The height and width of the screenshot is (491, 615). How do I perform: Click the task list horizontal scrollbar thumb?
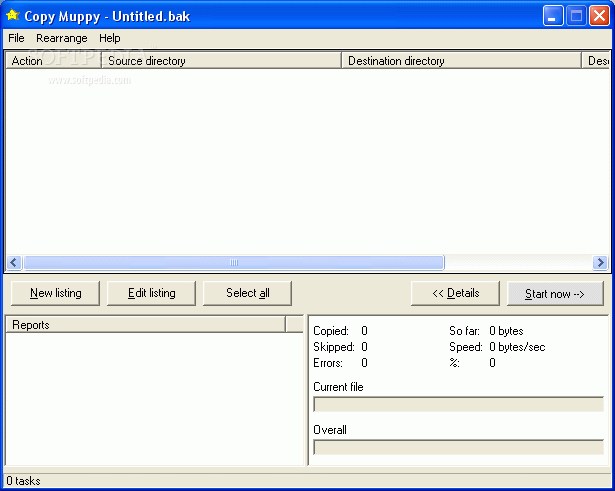(234, 262)
